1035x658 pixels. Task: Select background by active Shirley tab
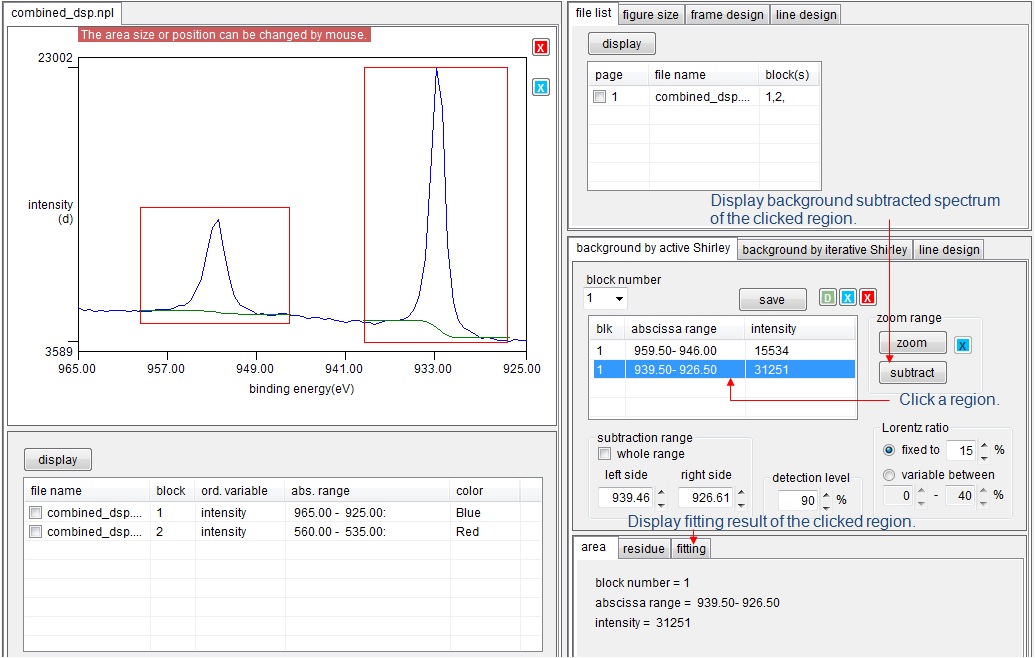(653, 247)
